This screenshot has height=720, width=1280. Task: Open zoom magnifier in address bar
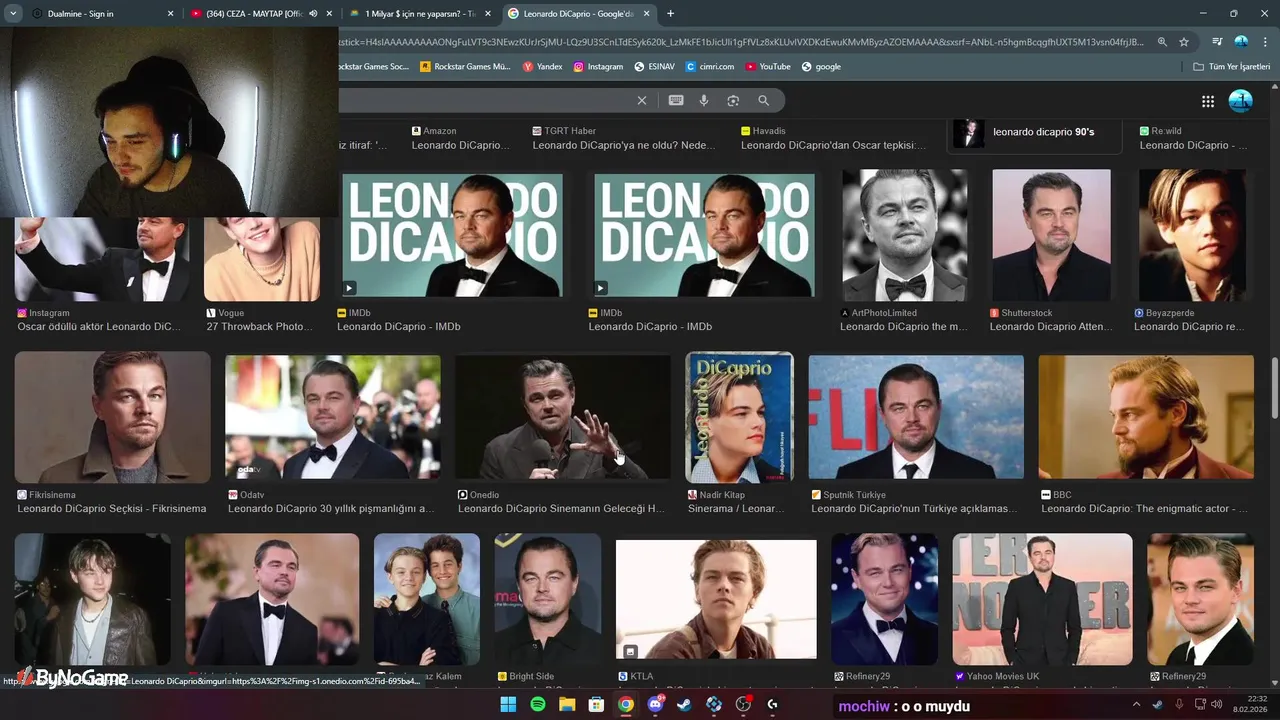pyautogui.click(x=1162, y=42)
